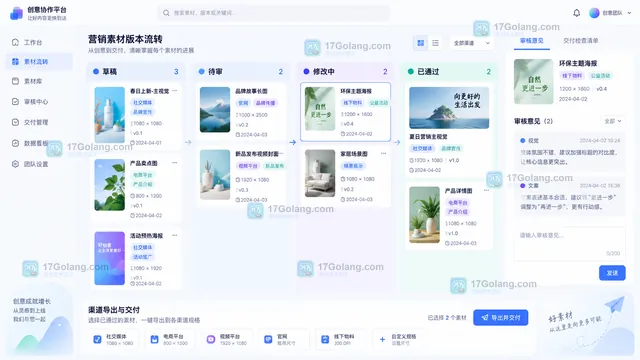Open the notification bell
640x360 pixels.
pyautogui.click(x=576, y=13)
